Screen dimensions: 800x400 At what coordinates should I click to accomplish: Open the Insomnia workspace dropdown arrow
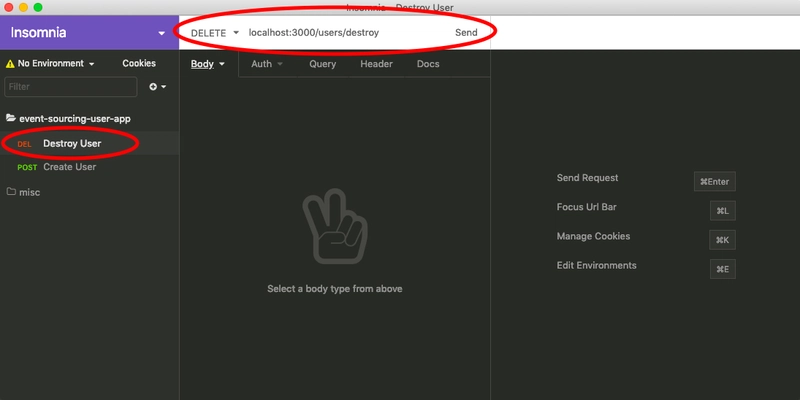[162, 33]
